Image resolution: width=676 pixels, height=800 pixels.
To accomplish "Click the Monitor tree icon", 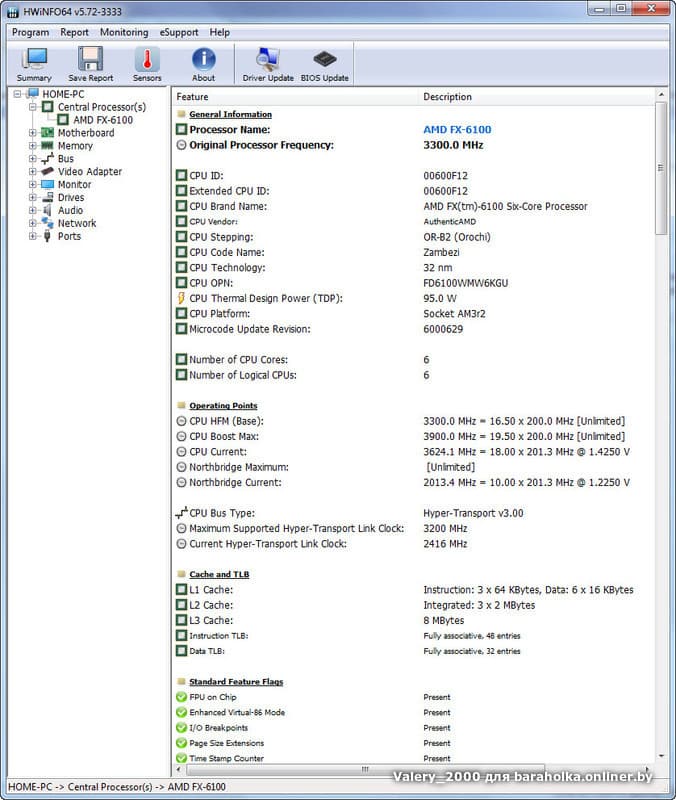I will coord(47,184).
